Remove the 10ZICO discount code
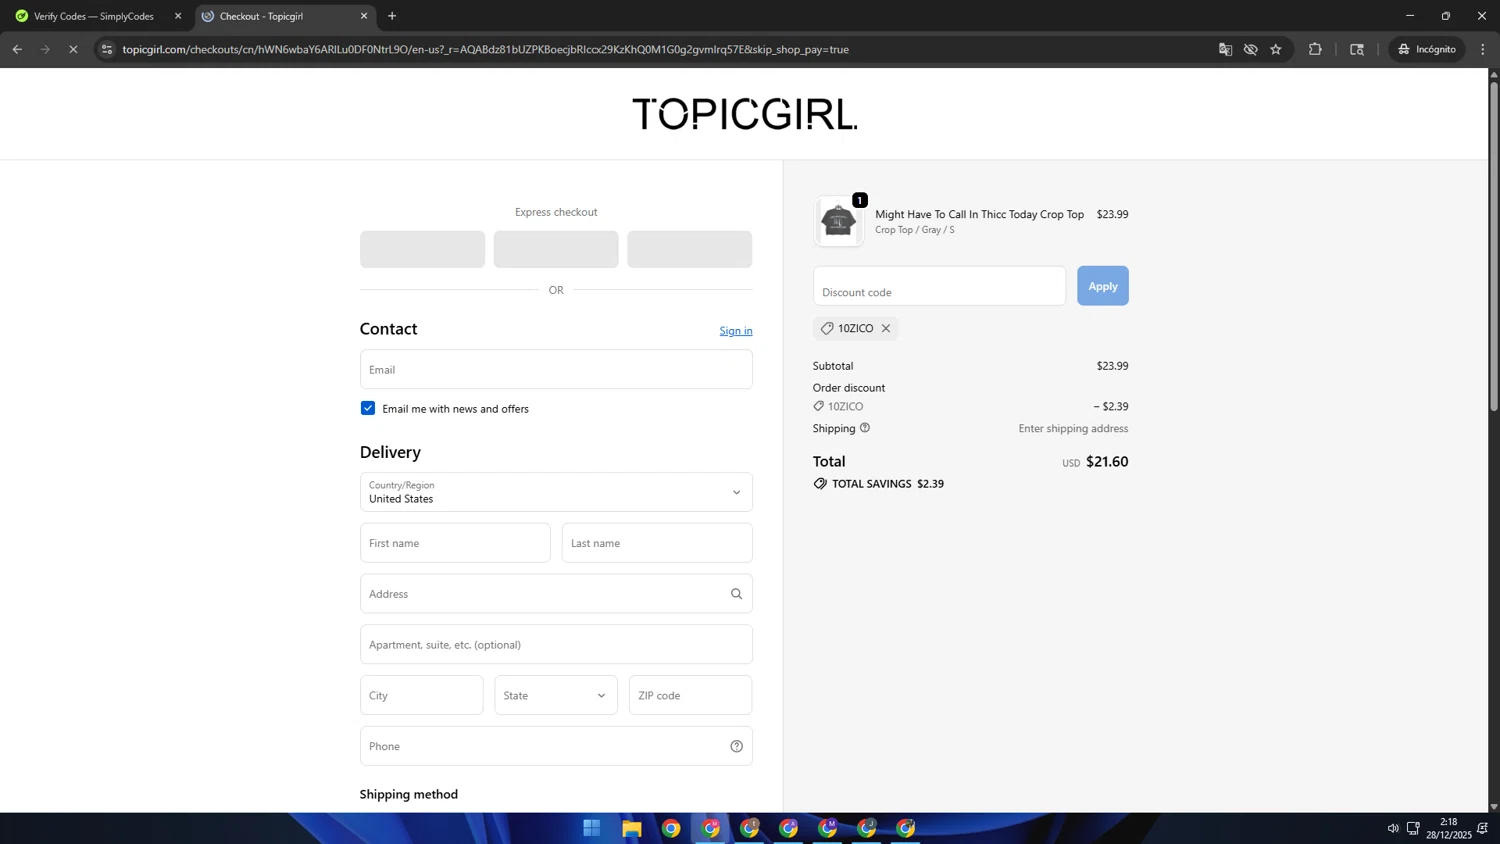Image resolution: width=1500 pixels, height=844 pixels. click(886, 328)
